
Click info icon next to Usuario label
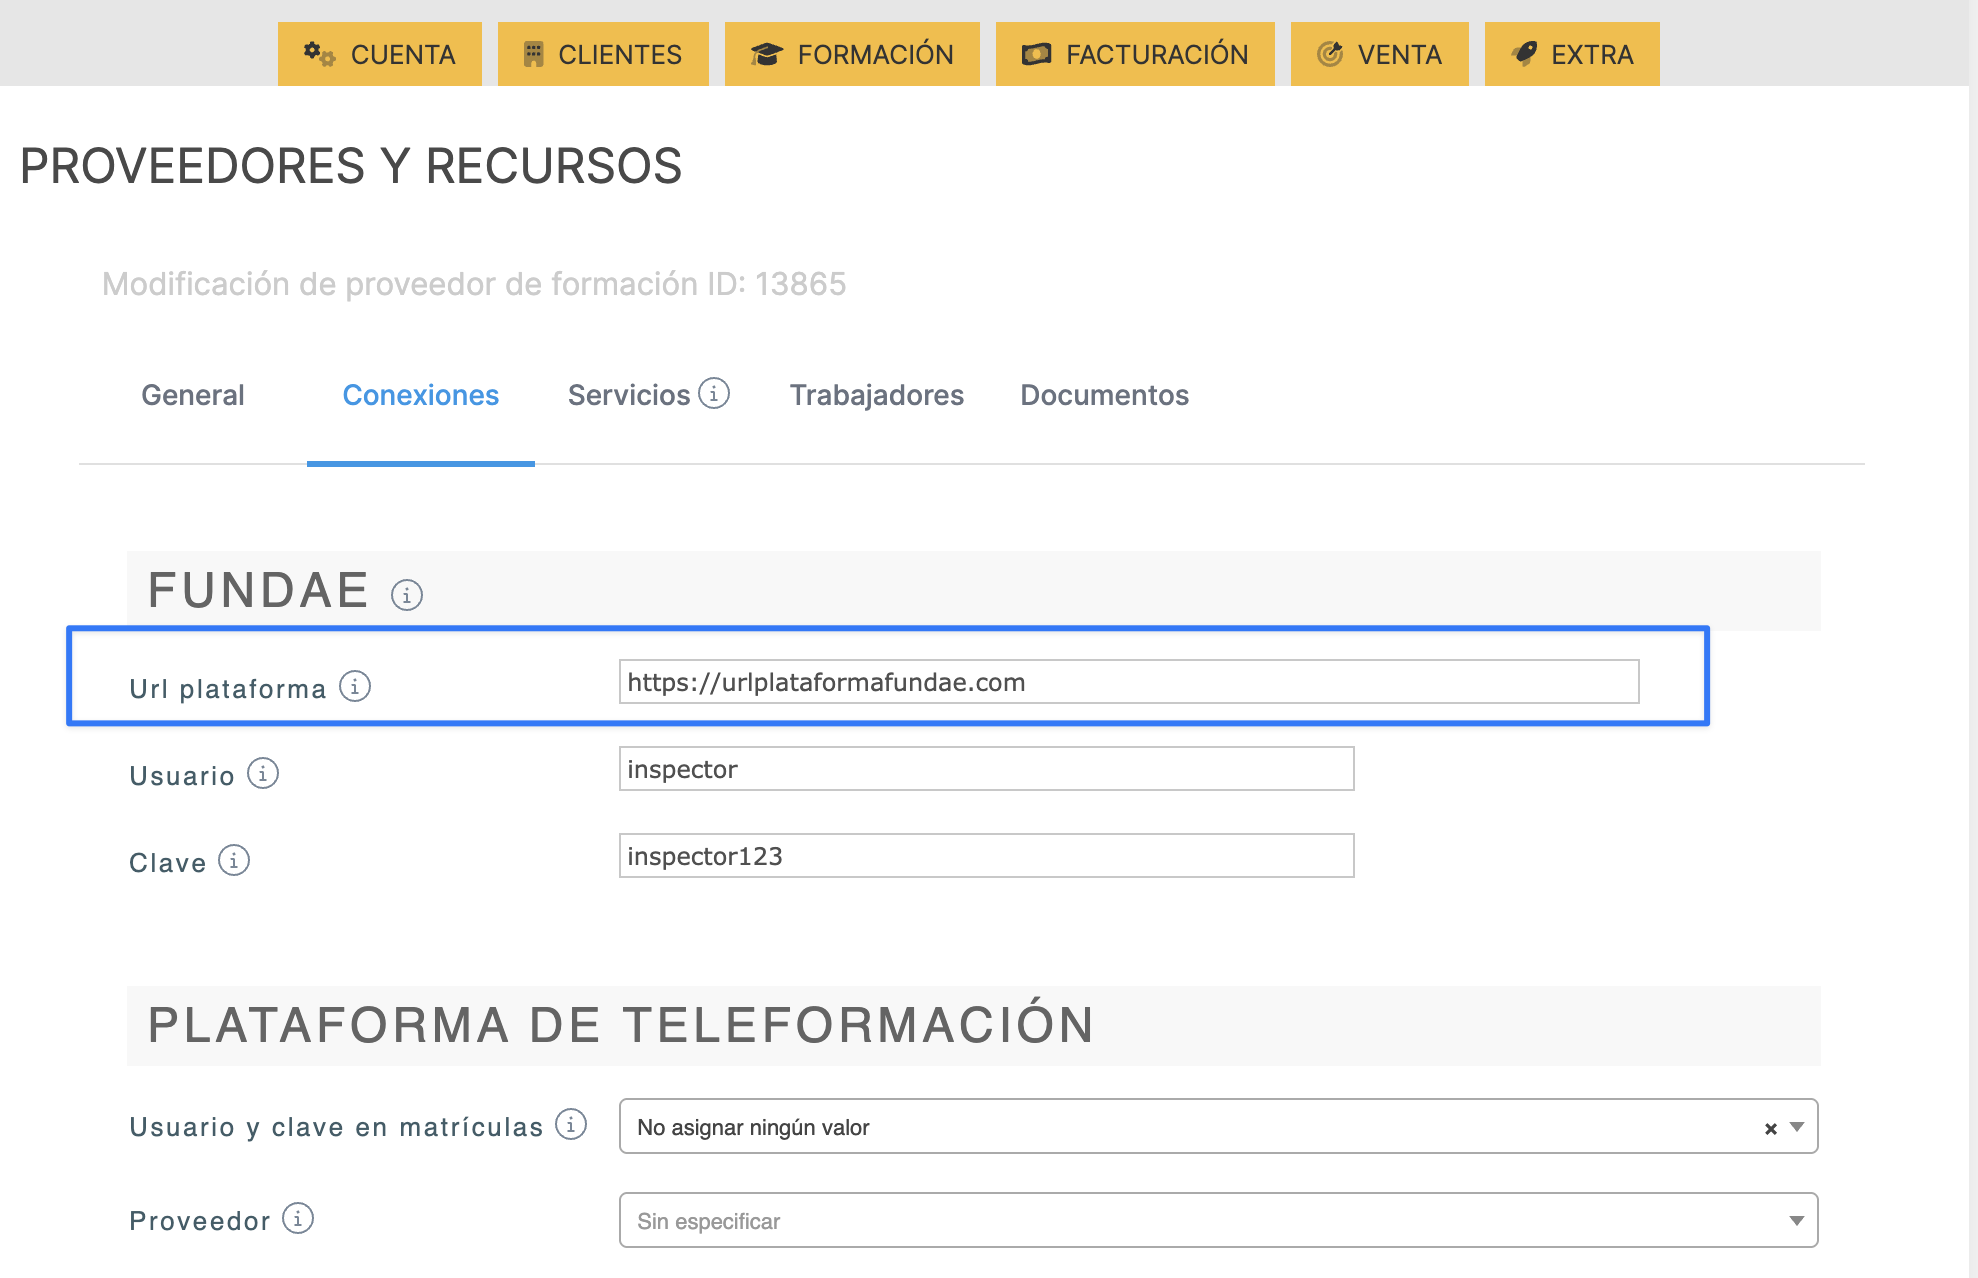pos(263,773)
